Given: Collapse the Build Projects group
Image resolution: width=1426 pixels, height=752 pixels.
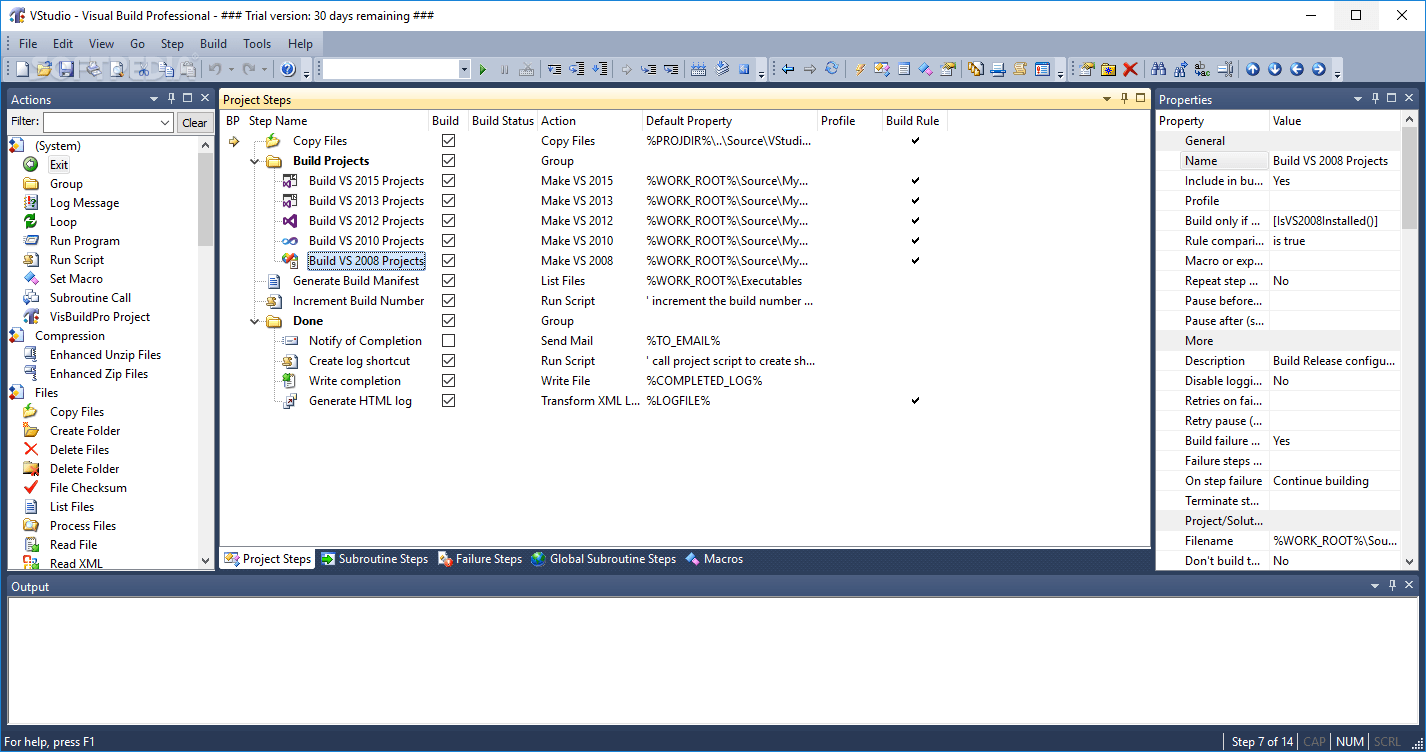Looking at the screenshot, I should (255, 161).
